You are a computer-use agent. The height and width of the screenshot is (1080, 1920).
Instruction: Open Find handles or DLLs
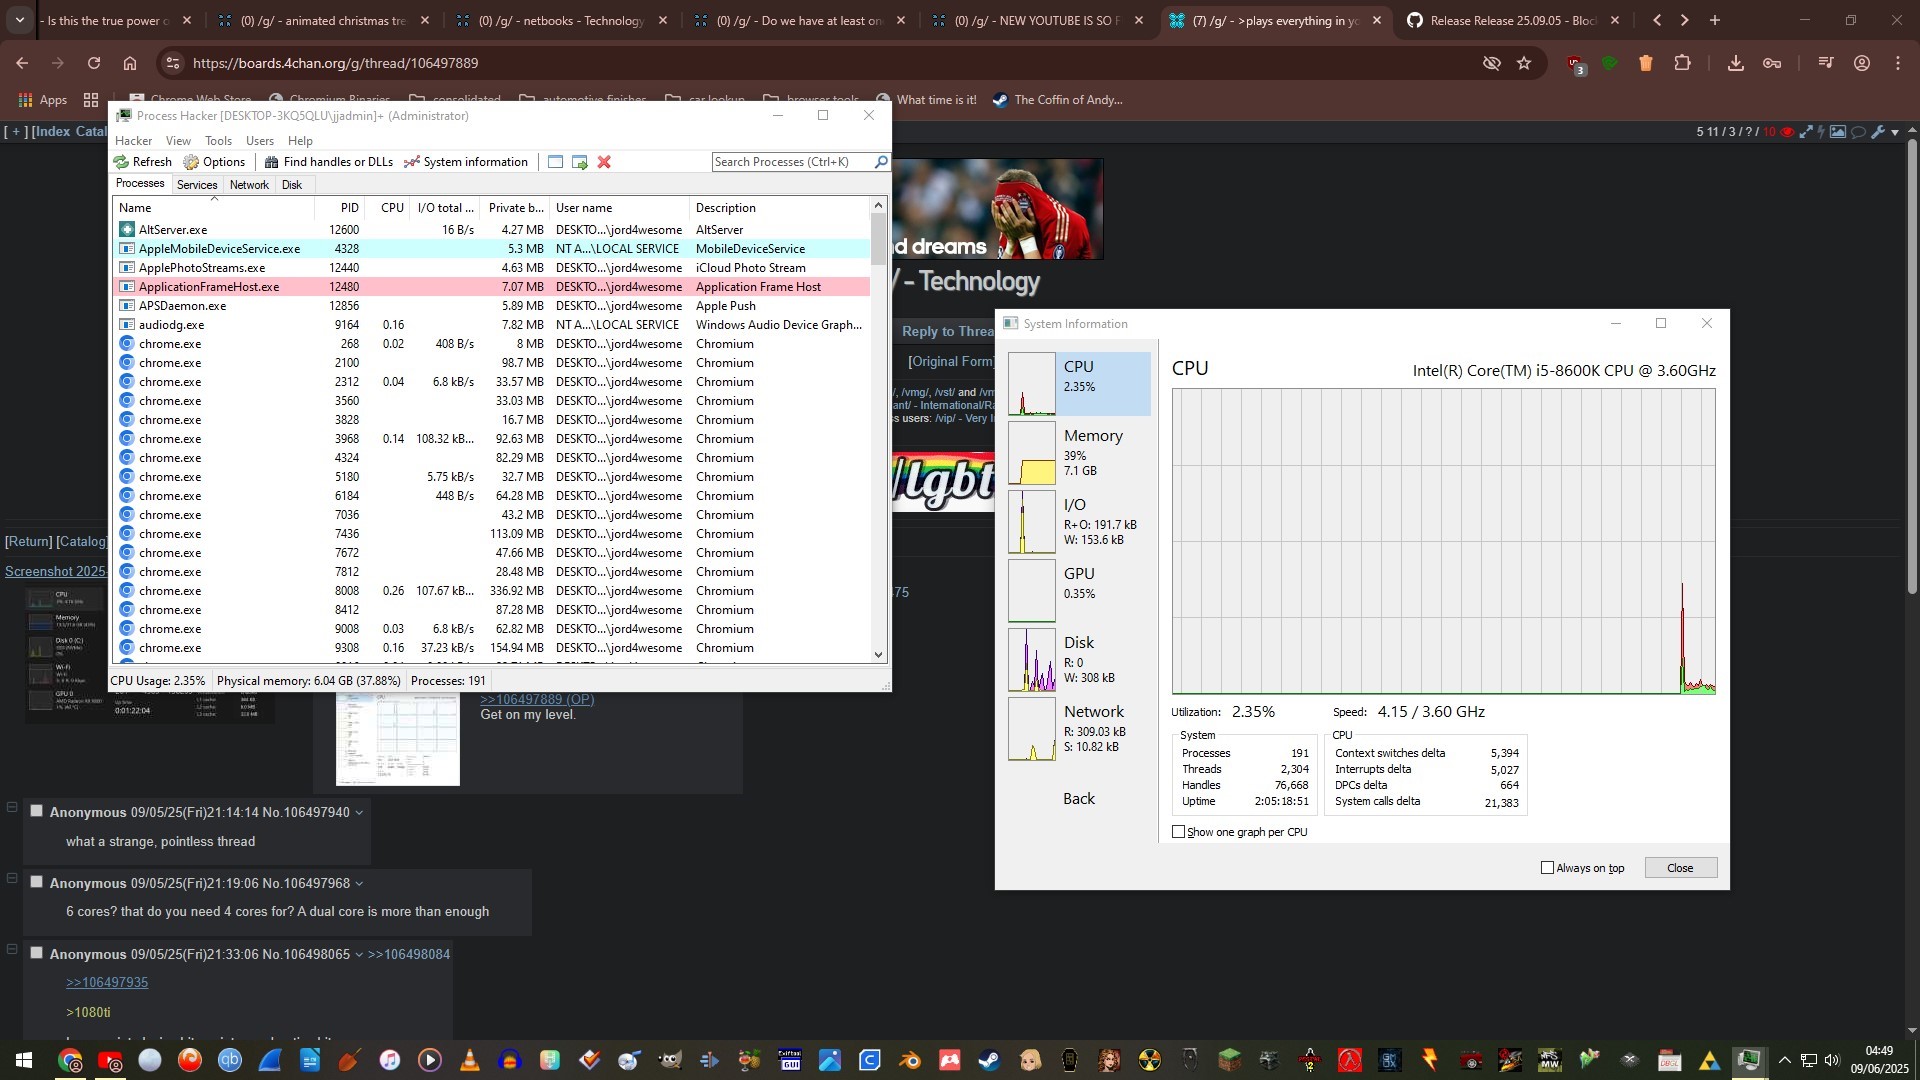coord(328,162)
